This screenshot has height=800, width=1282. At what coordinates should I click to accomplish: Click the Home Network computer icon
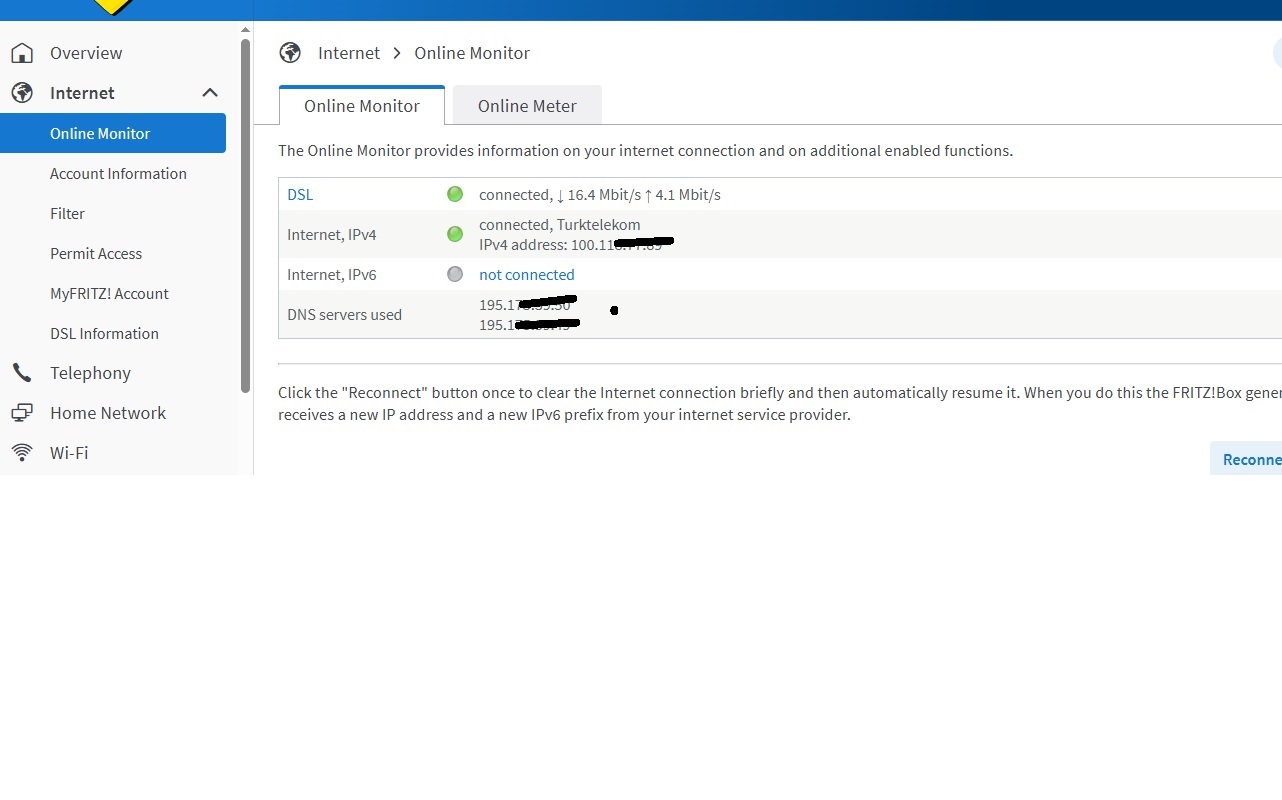[x=22, y=413]
